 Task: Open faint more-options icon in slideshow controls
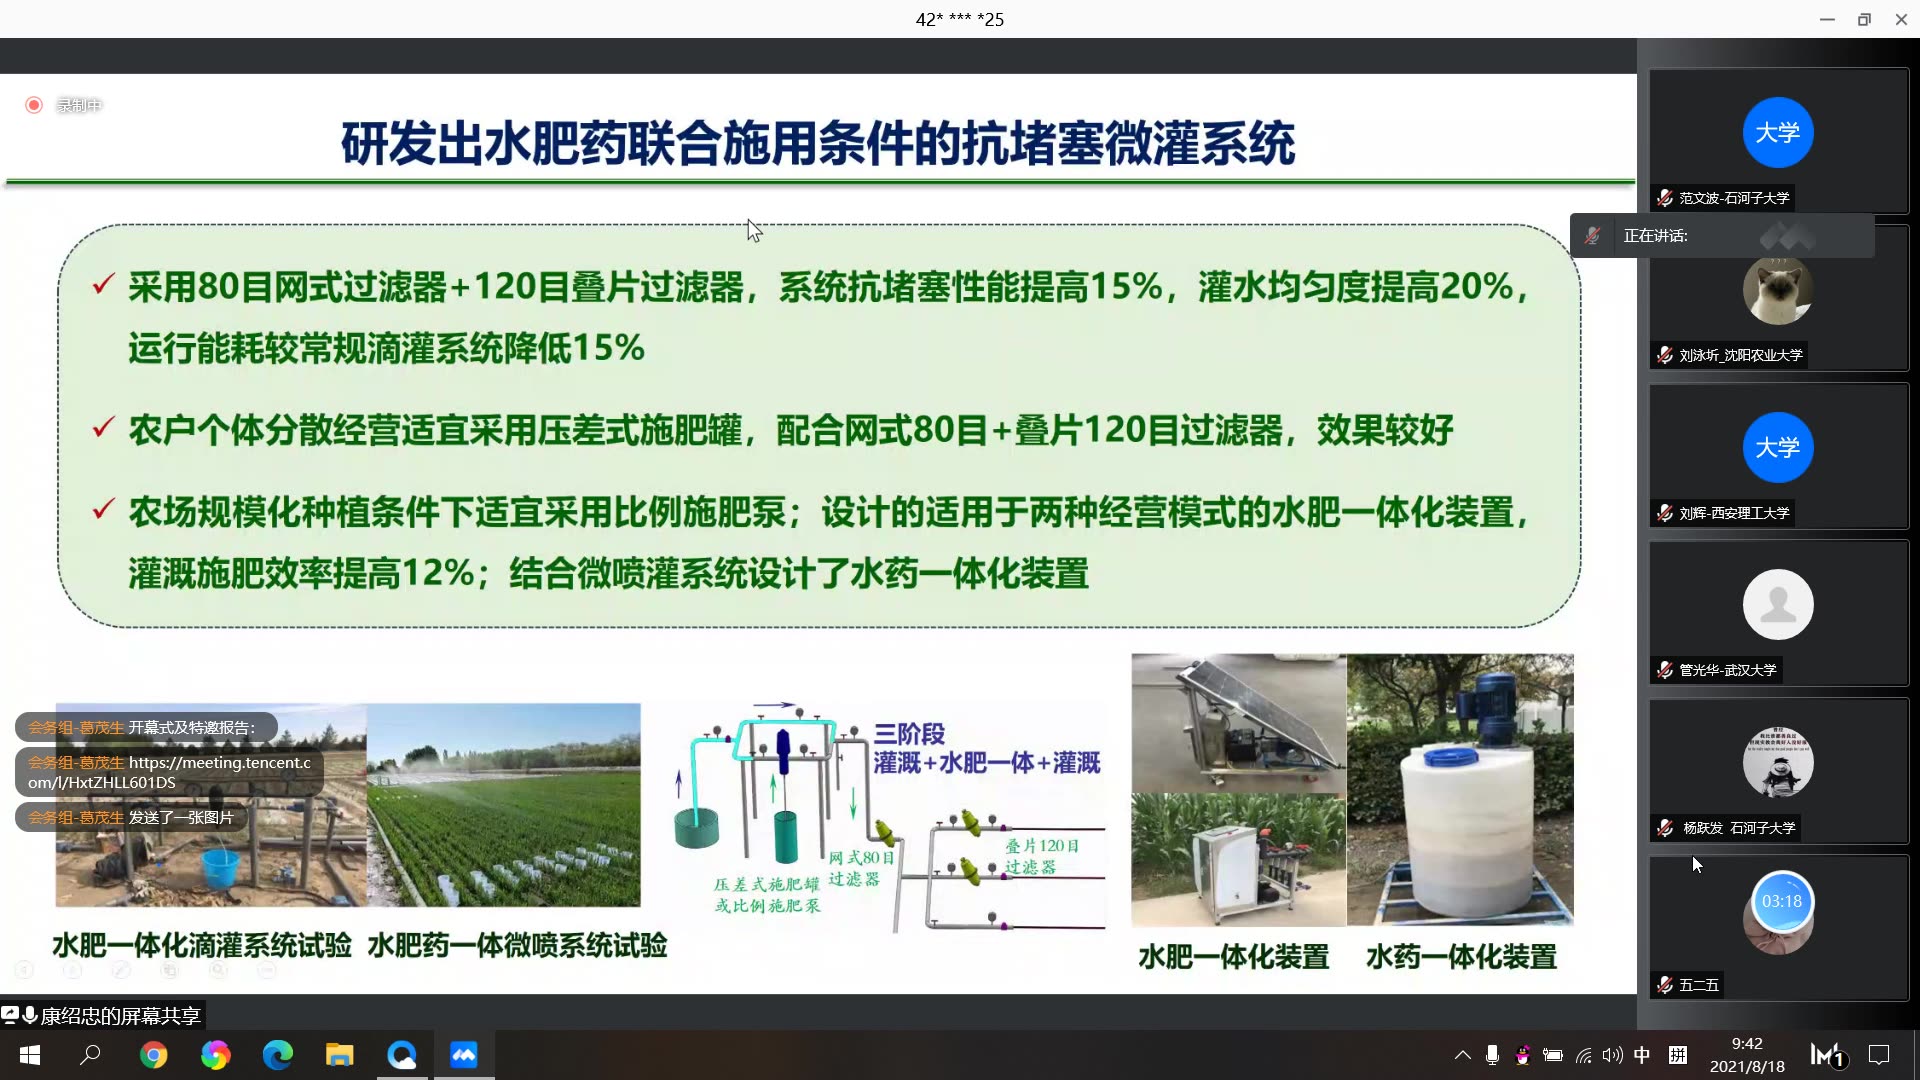point(266,970)
